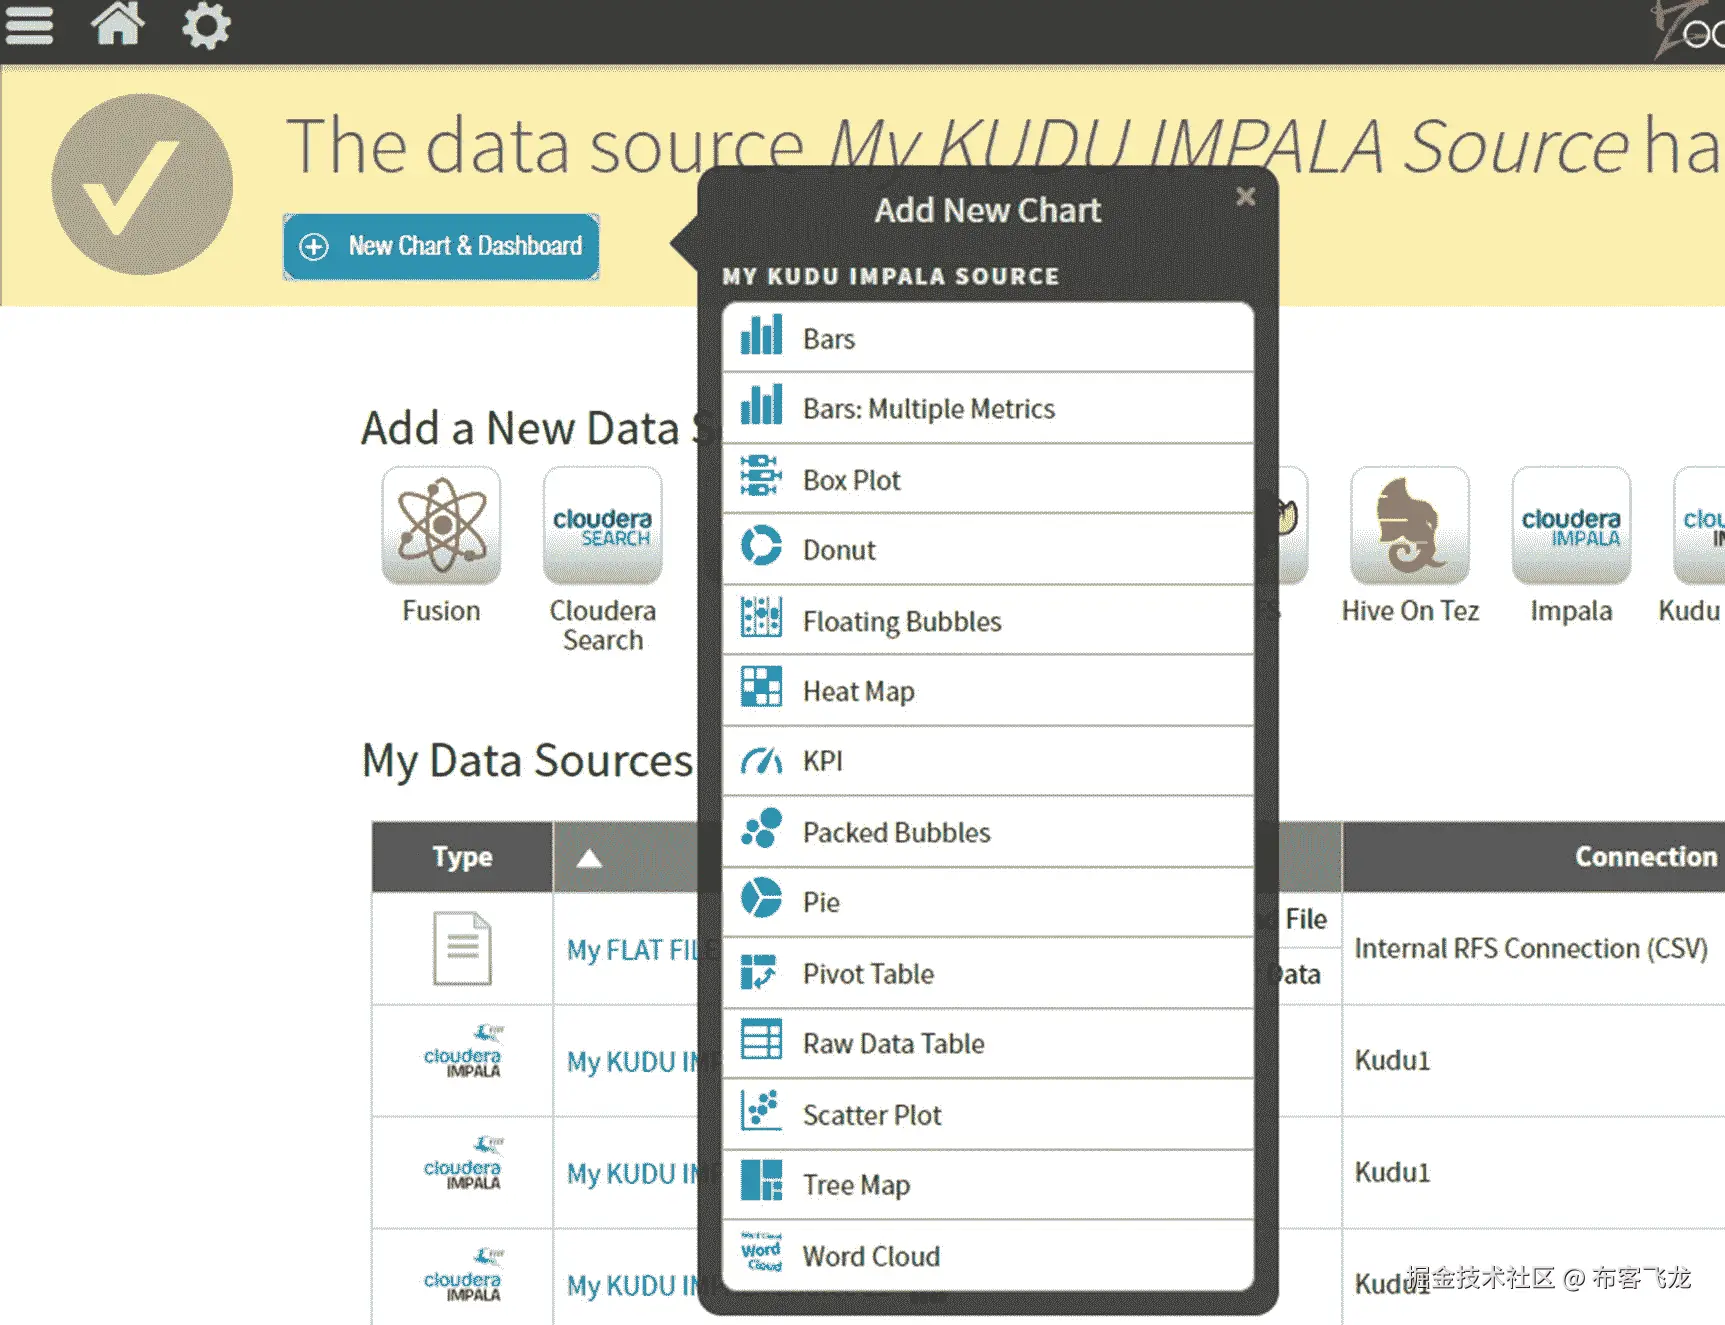
Task: Select the Cloudera Search source icon
Action: click(602, 525)
